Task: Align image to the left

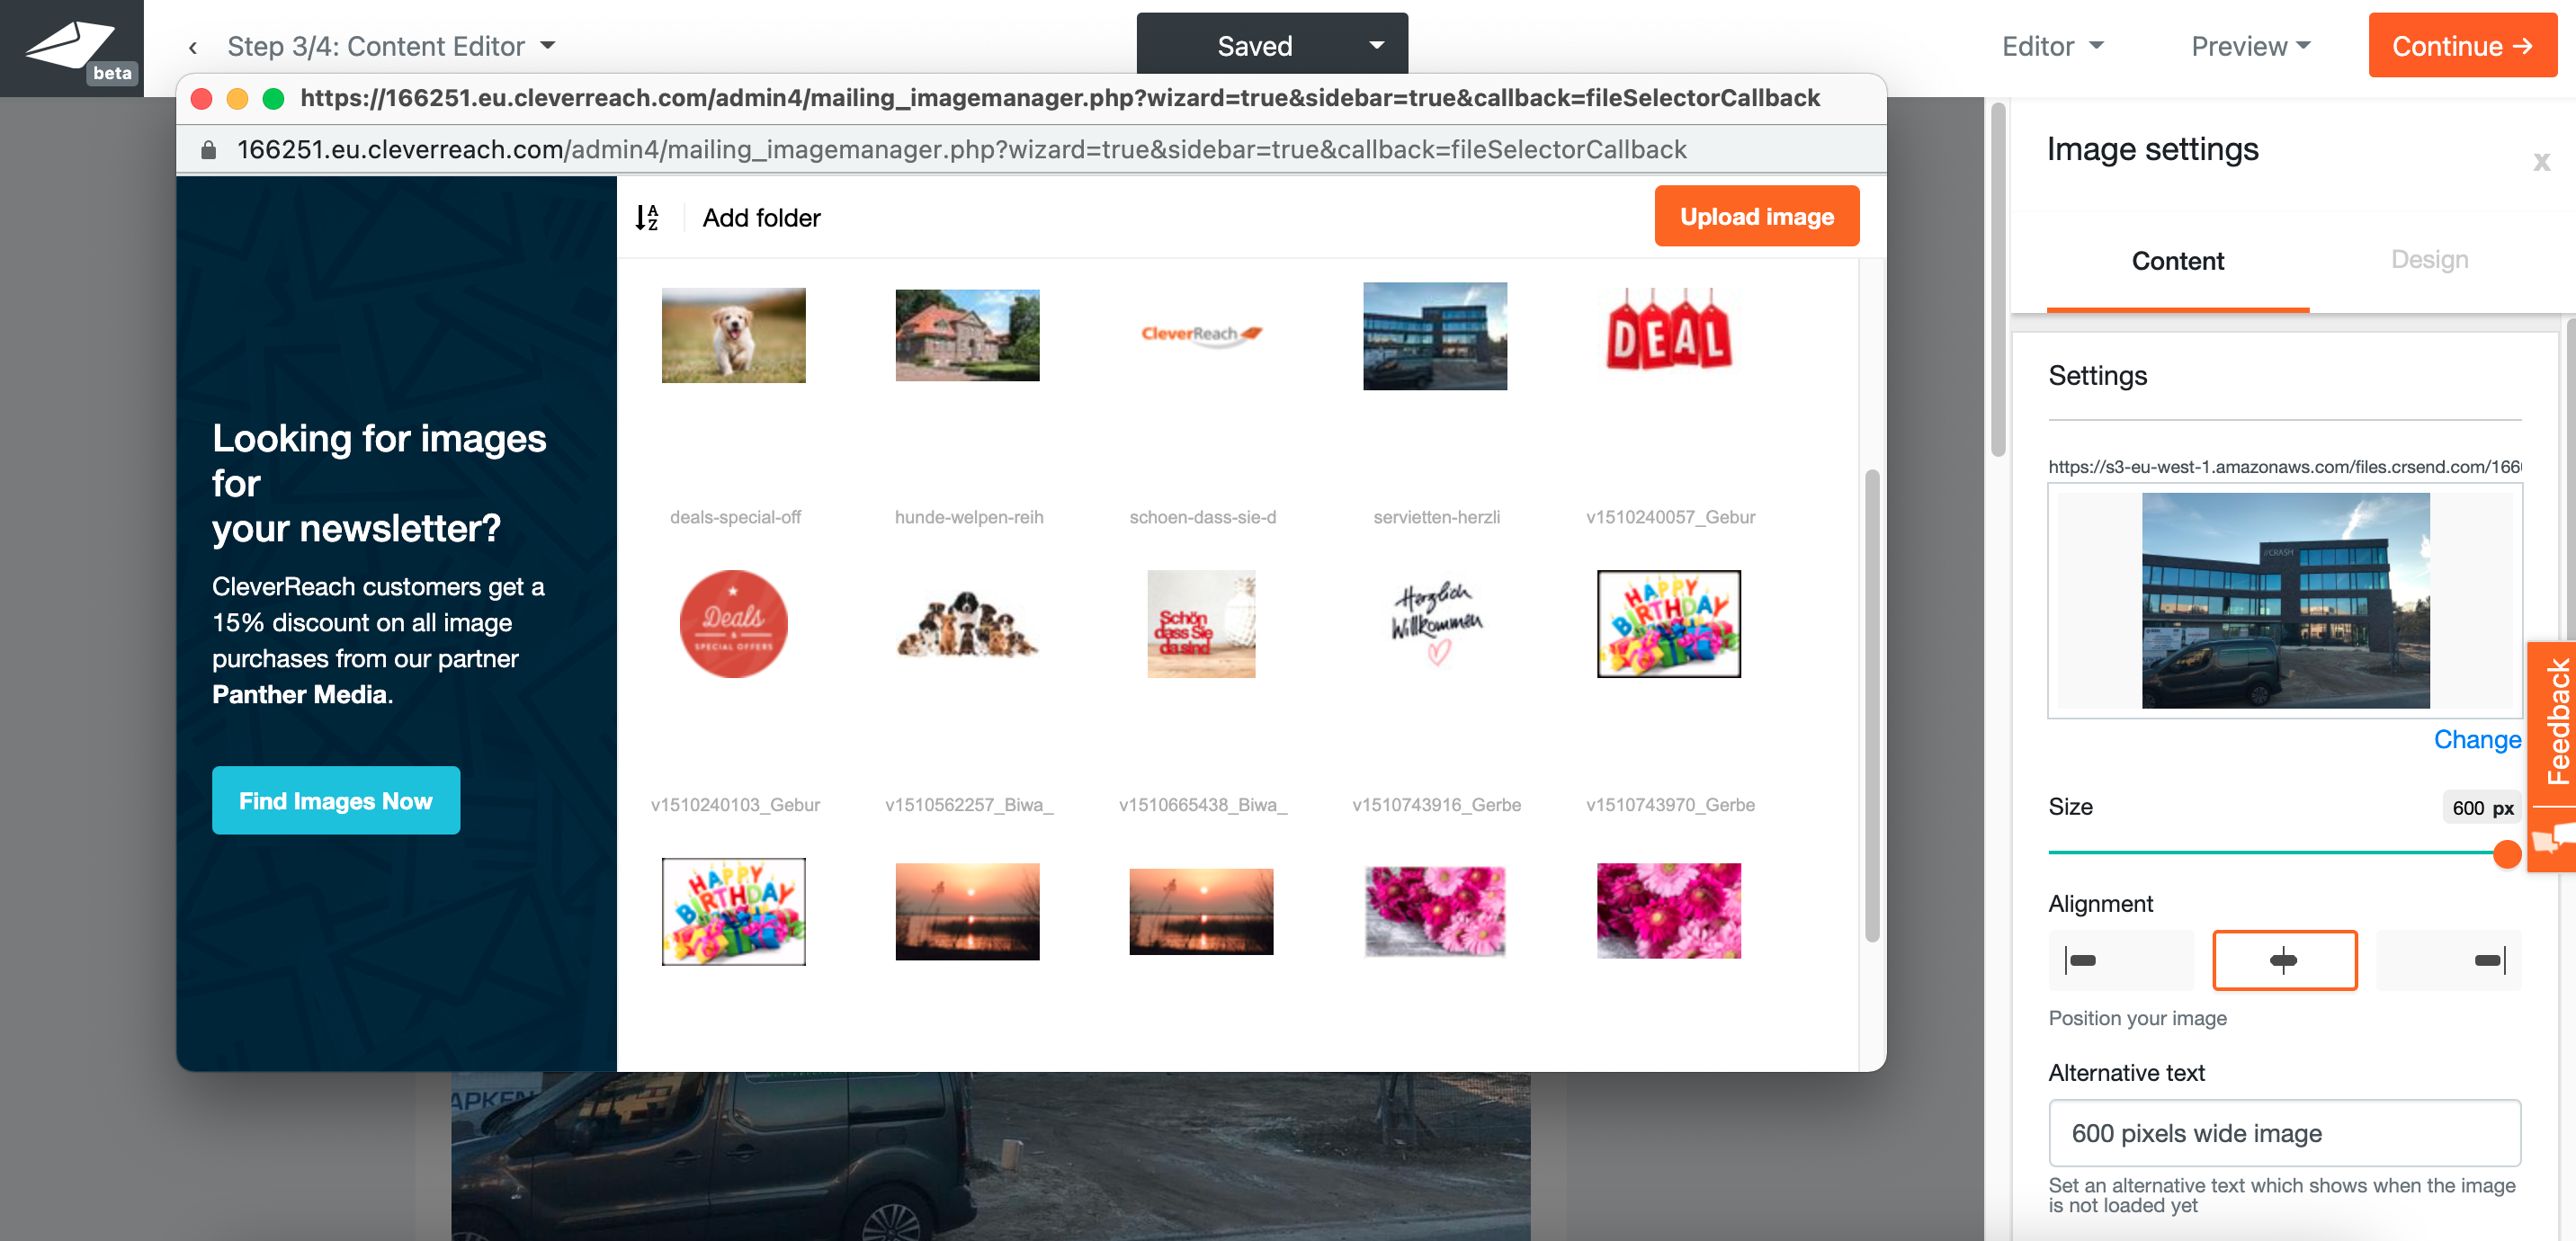Action: 2120,960
